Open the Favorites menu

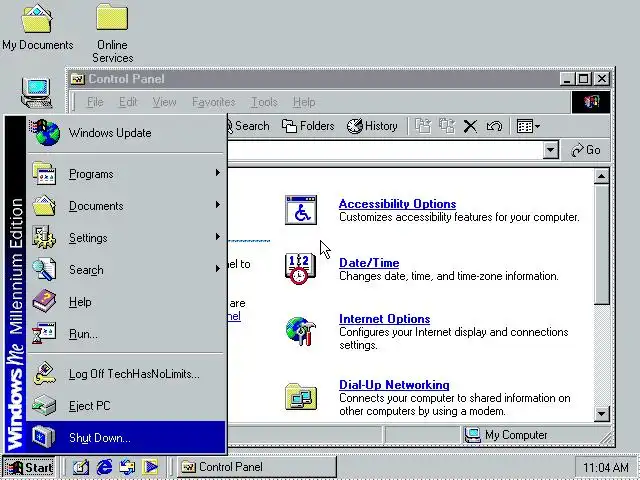[214, 102]
